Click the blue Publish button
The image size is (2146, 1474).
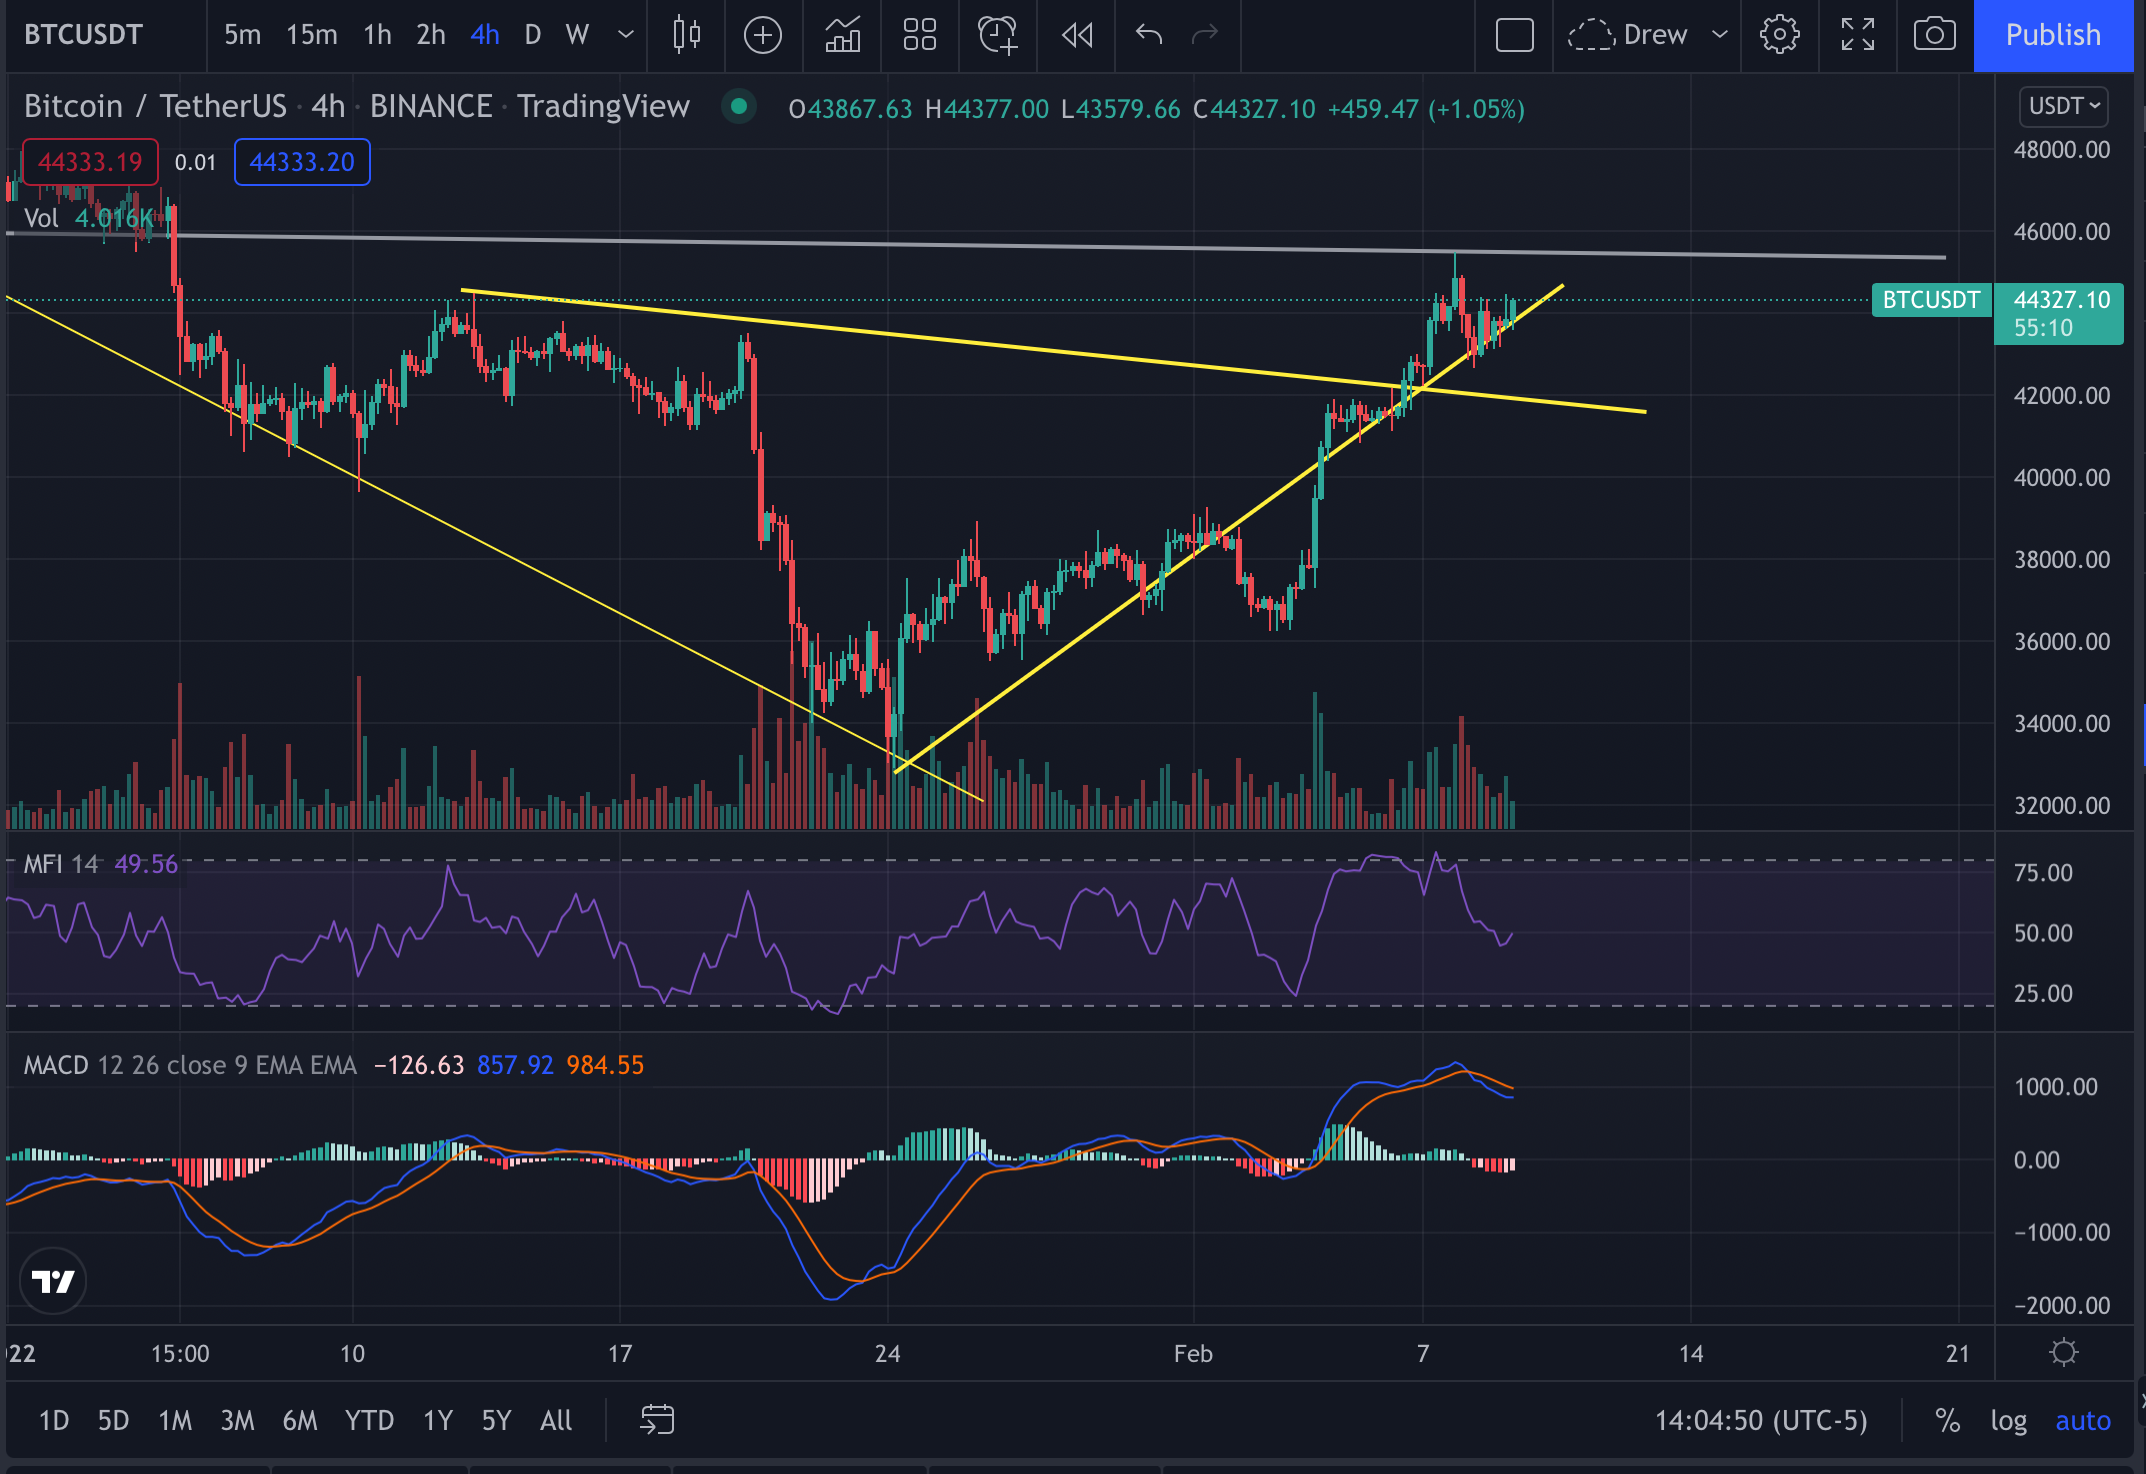(x=2052, y=35)
